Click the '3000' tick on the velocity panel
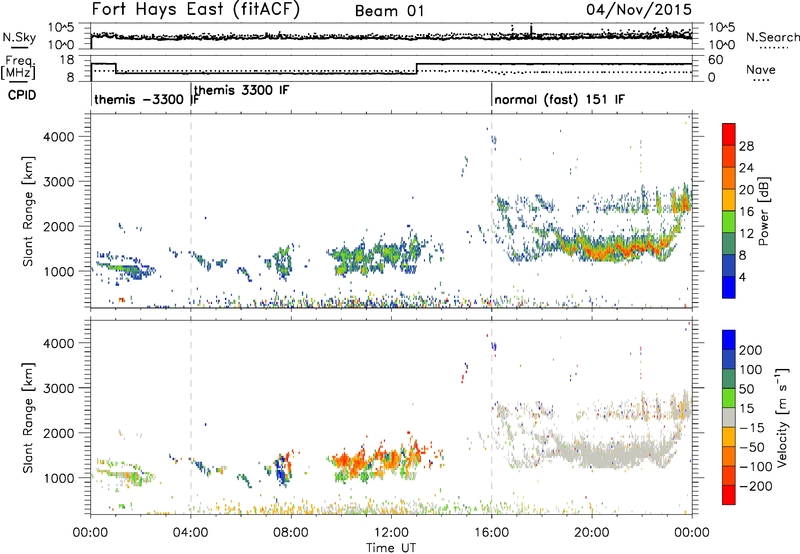The image size is (800, 554). [58, 388]
